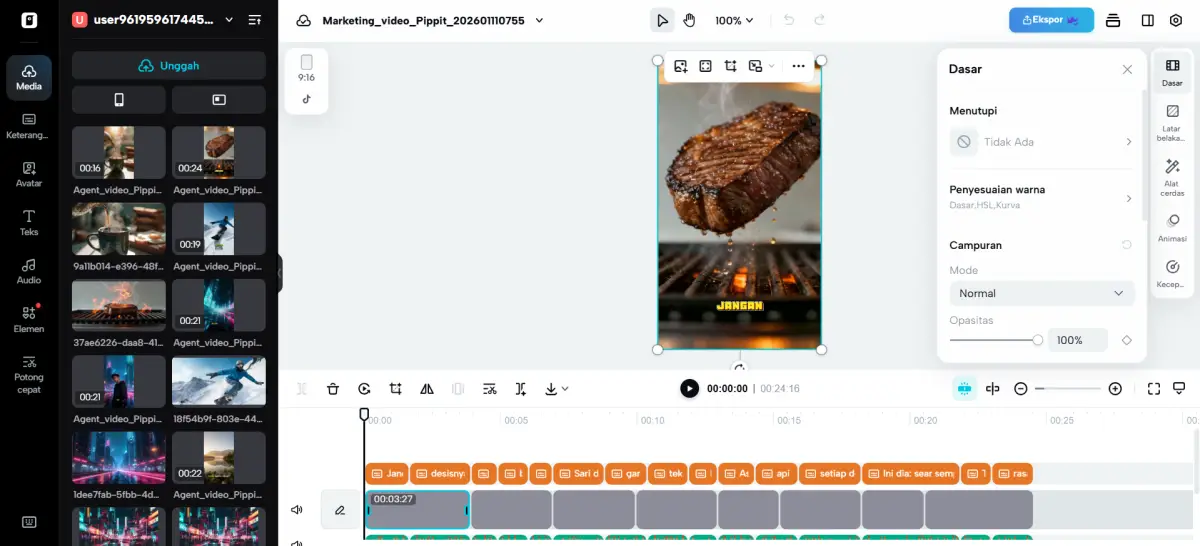Toggle the timeline magnet snapping button
Image resolution: width=1200 pixels, height=546 pixels.
point(964,389)
